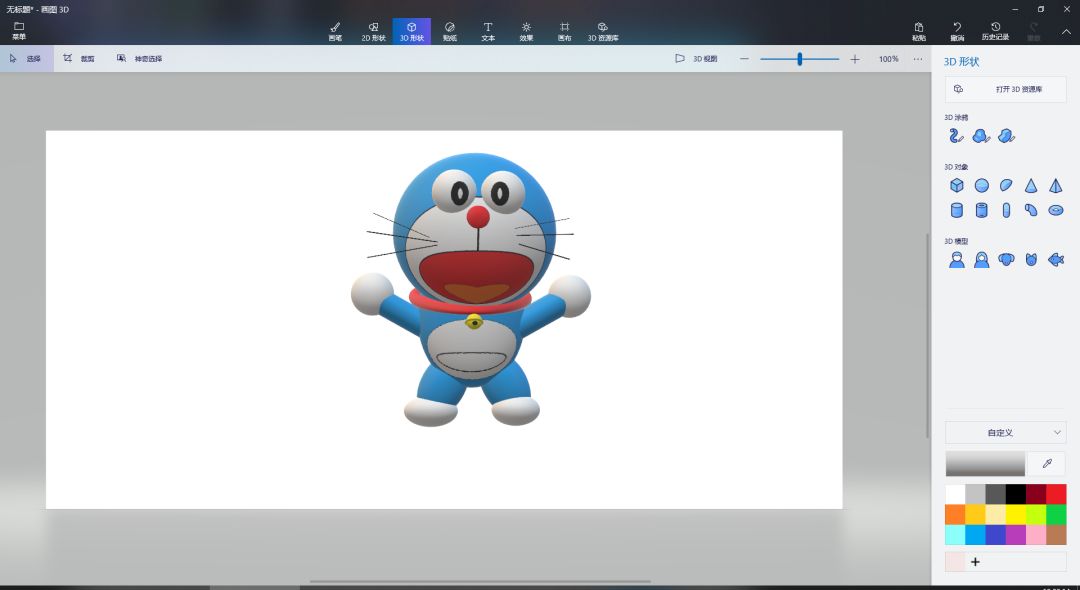The image size is (1080, 590).
Task: Insert a 3D torus doughnut object
Action: [x=1056, y=210]
